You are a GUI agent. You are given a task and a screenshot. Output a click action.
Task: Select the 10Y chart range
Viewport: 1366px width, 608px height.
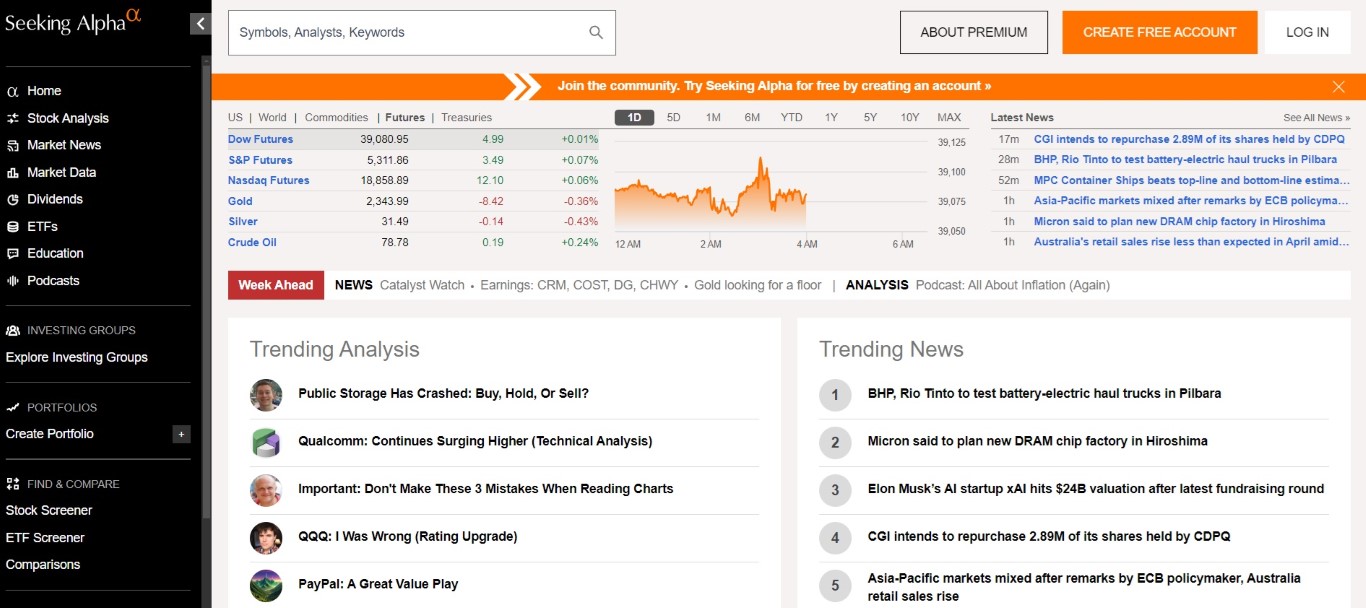tap(910, 117)
